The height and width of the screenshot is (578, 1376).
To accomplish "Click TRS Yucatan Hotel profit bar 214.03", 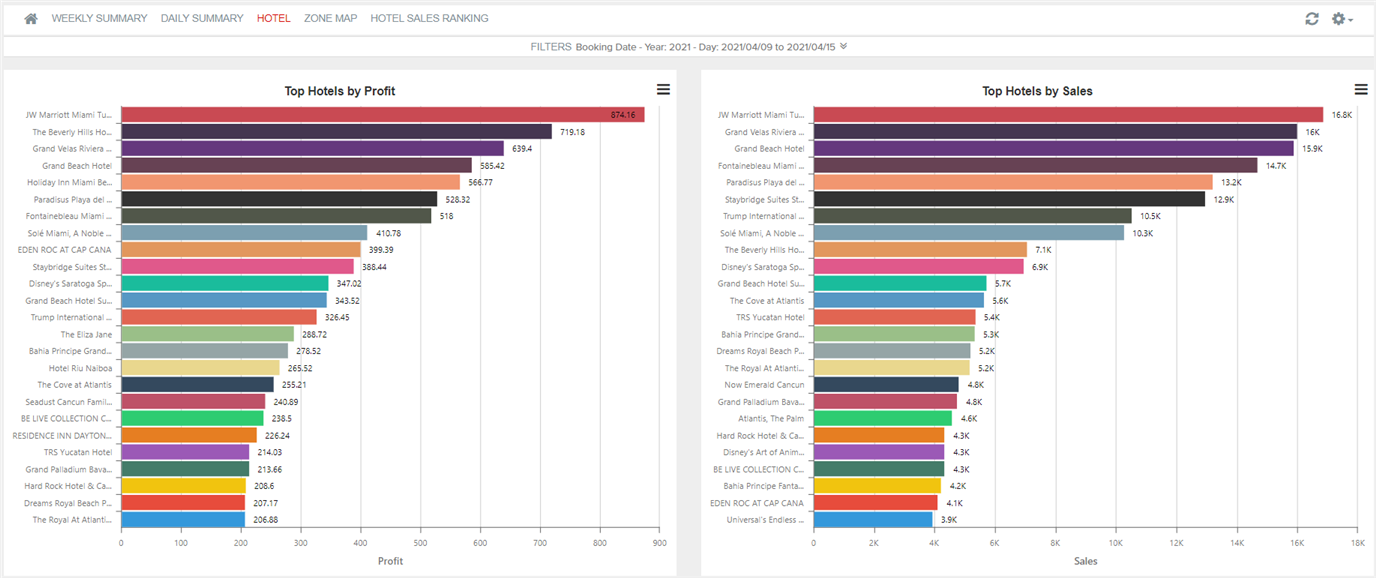I will coord(185,452).
